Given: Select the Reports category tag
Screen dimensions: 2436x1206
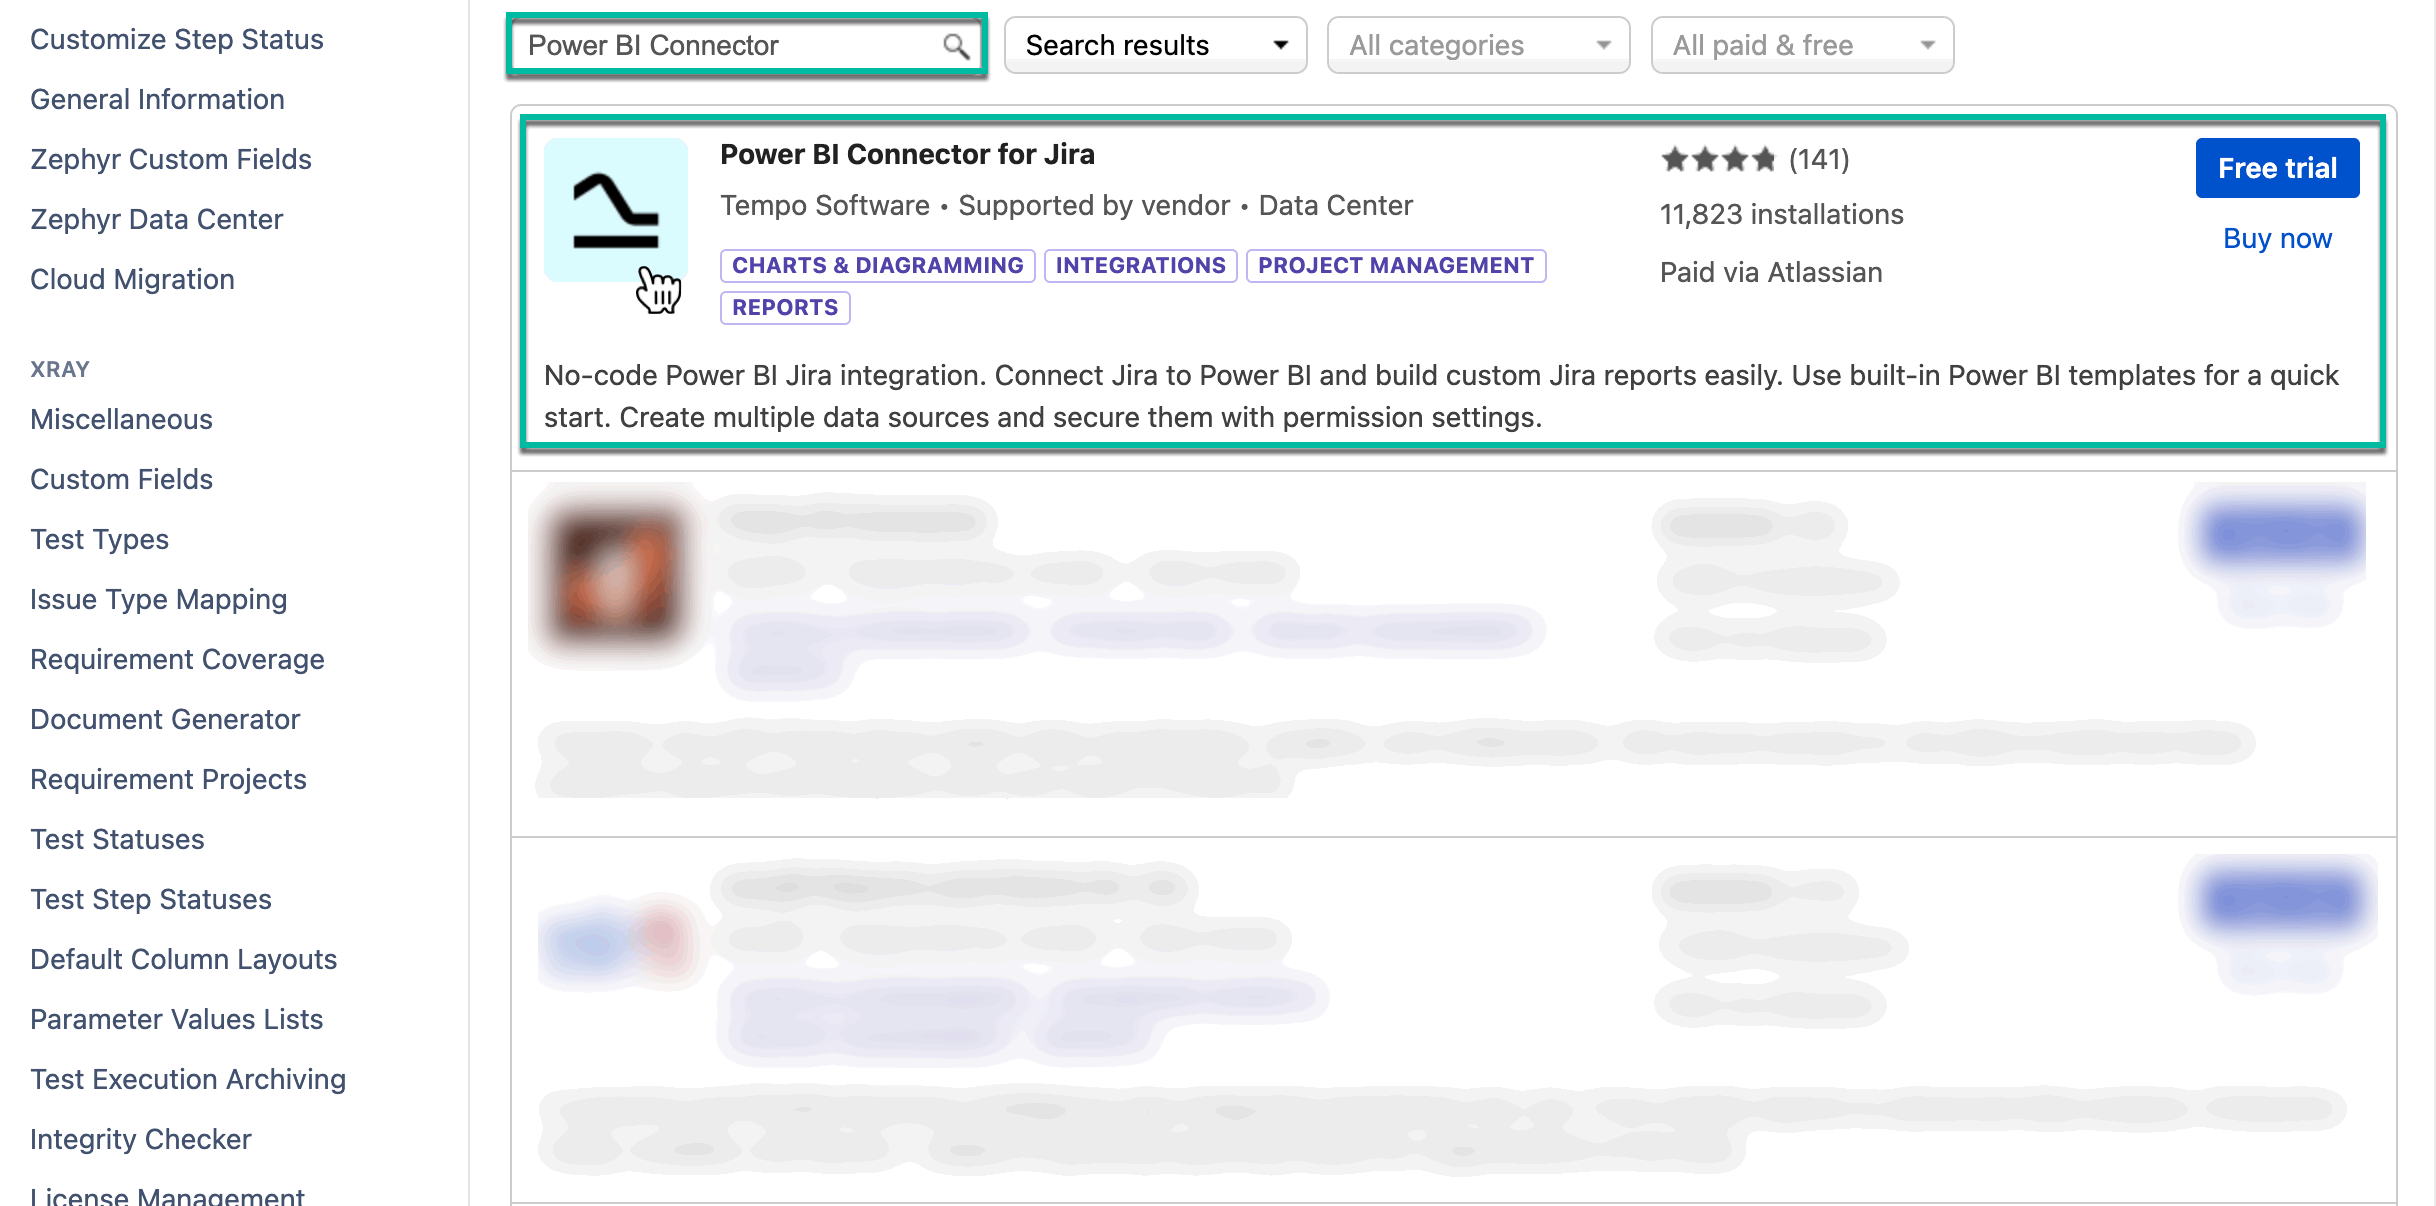Looking at the screenshot, I should 784,308.
